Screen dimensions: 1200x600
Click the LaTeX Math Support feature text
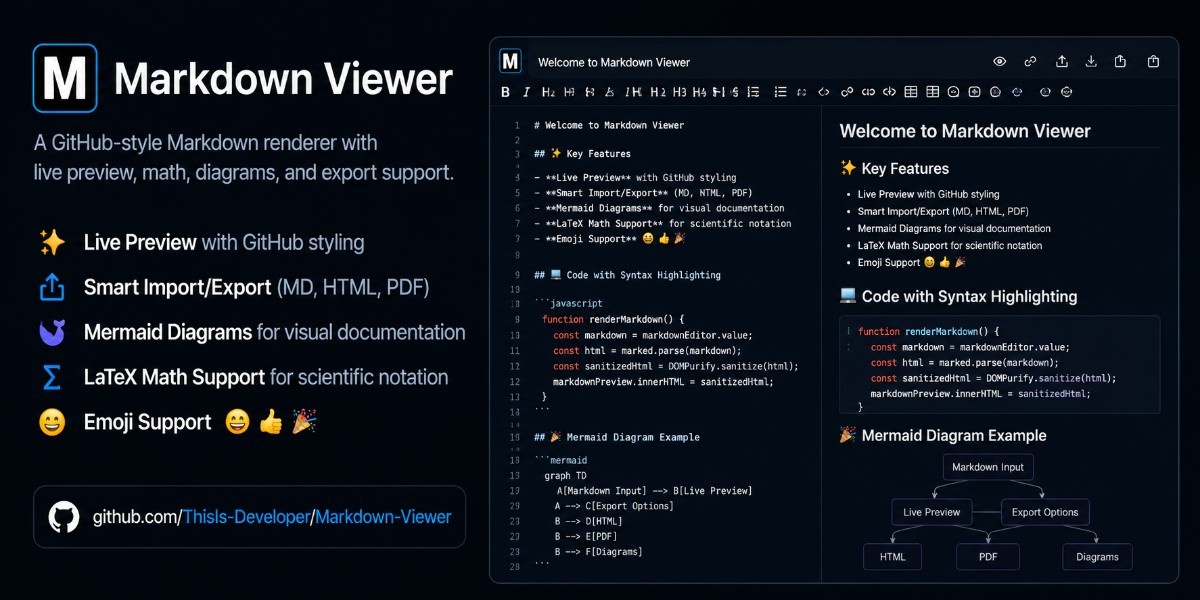click(x=266, y=377)
